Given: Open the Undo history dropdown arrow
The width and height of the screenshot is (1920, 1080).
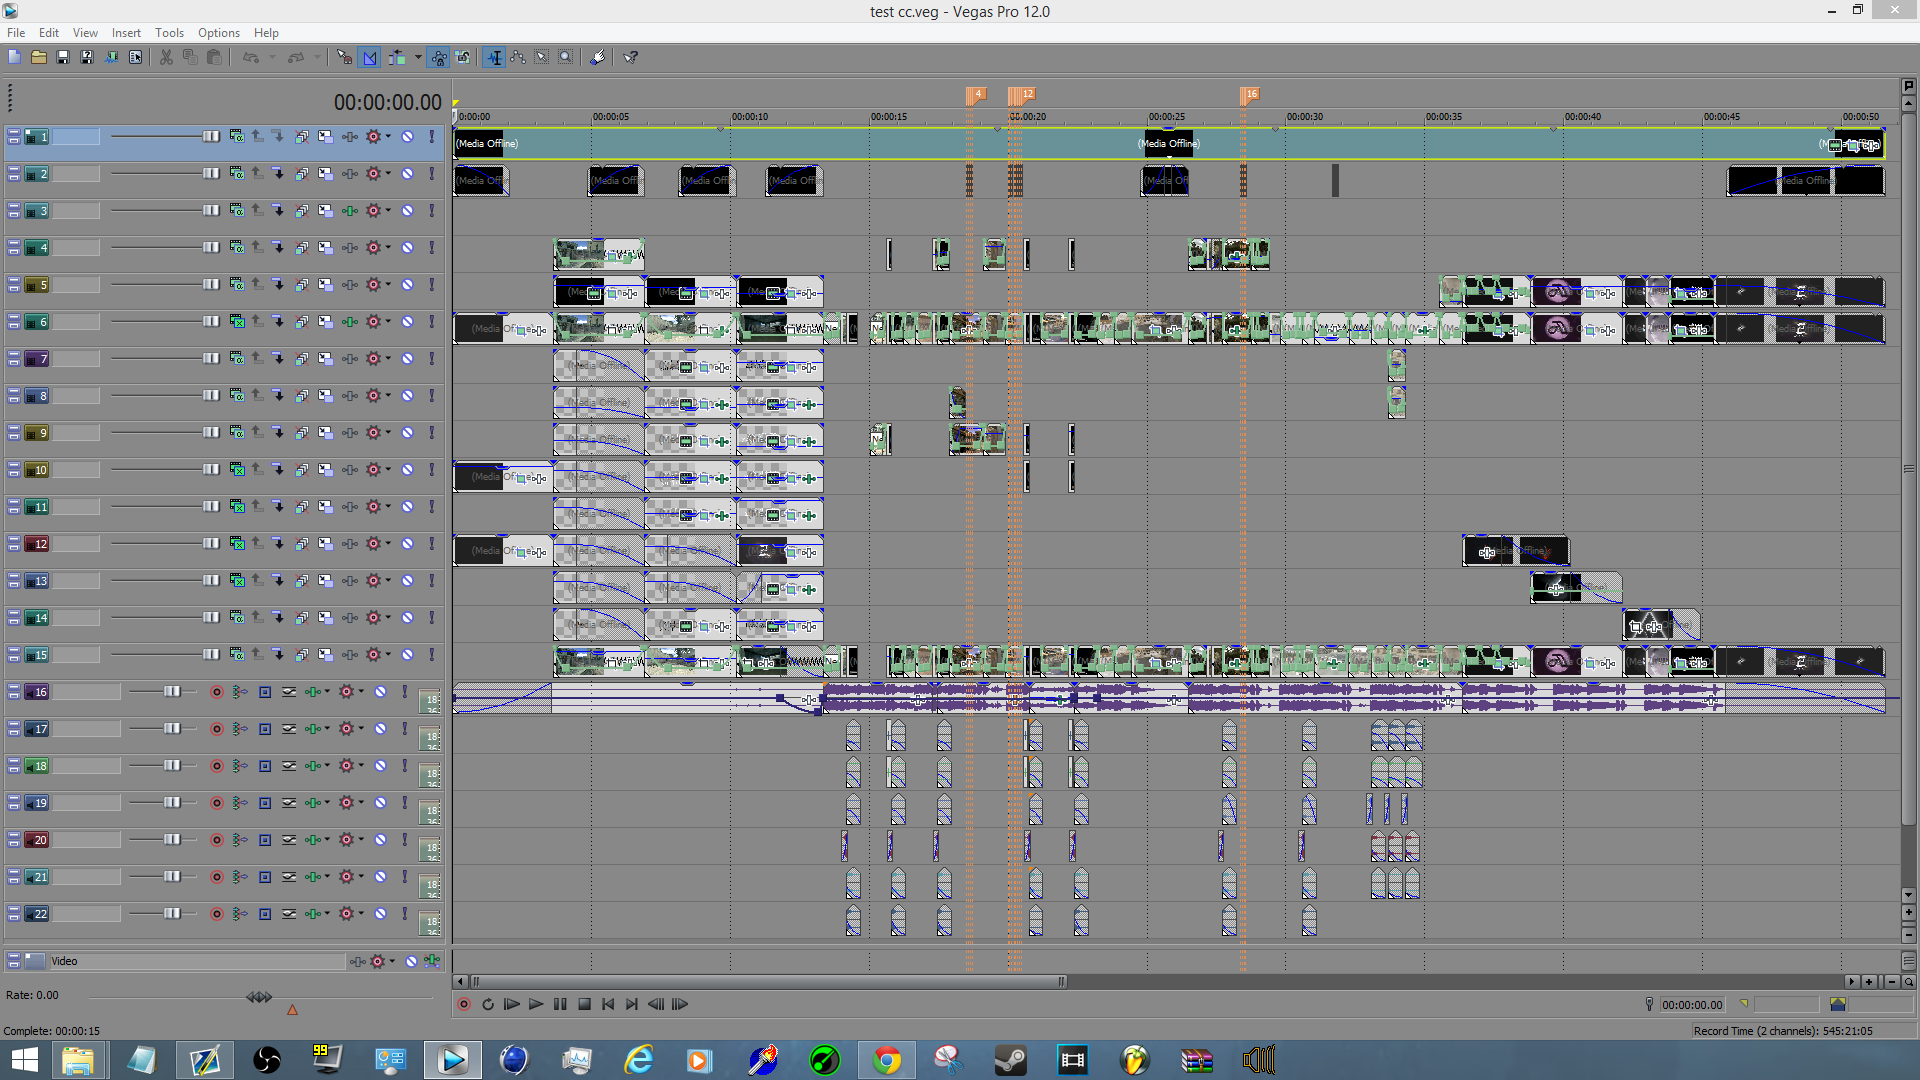Looking at the screenshot, I should [x=272, y=57].
